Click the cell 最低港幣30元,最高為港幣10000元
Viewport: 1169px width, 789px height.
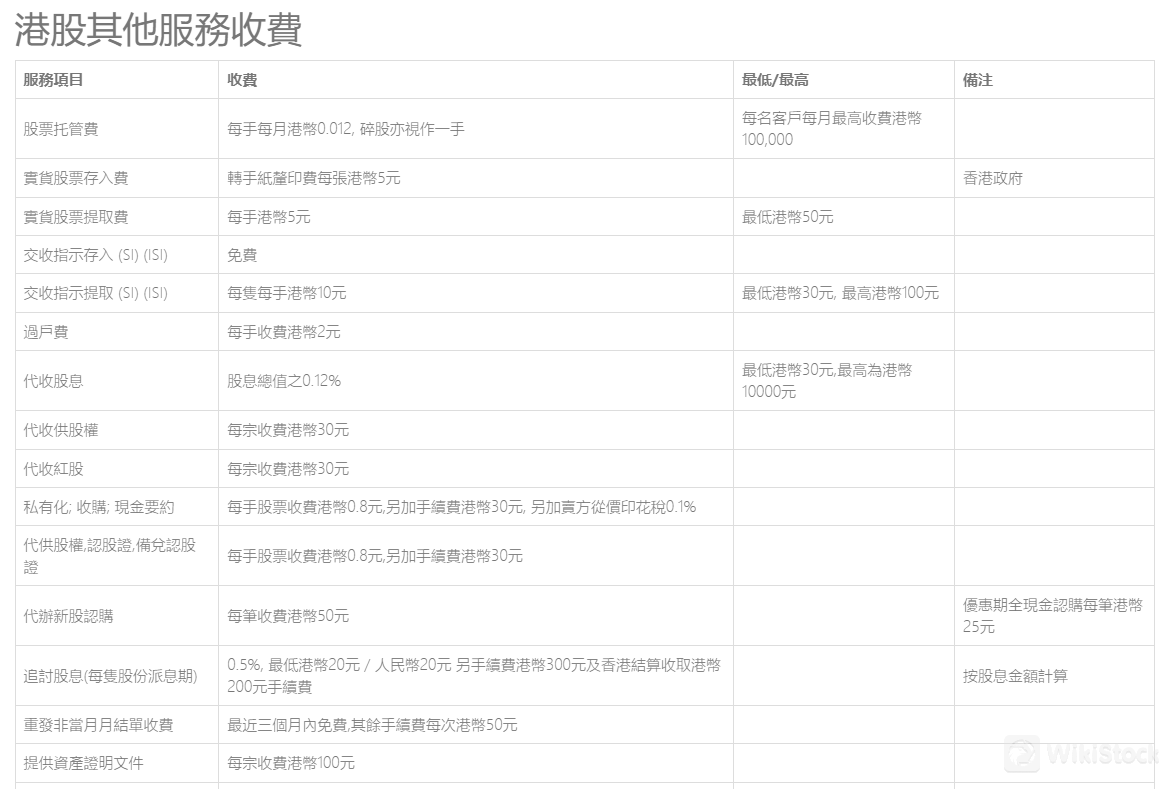click(x=827, y=381)
